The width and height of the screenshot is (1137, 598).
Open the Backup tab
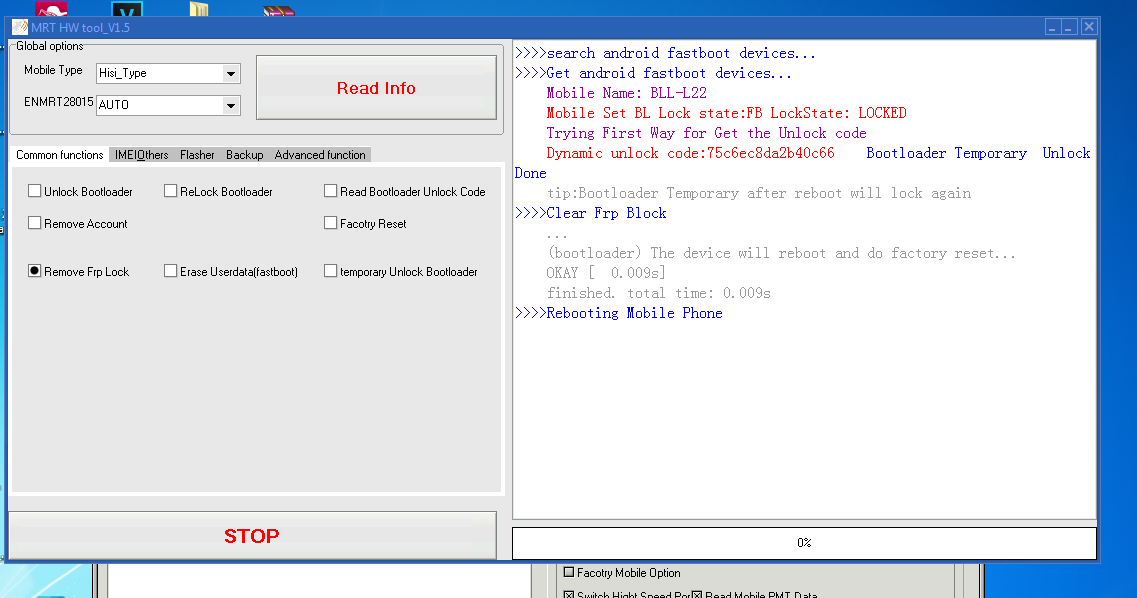pos(244,154)
